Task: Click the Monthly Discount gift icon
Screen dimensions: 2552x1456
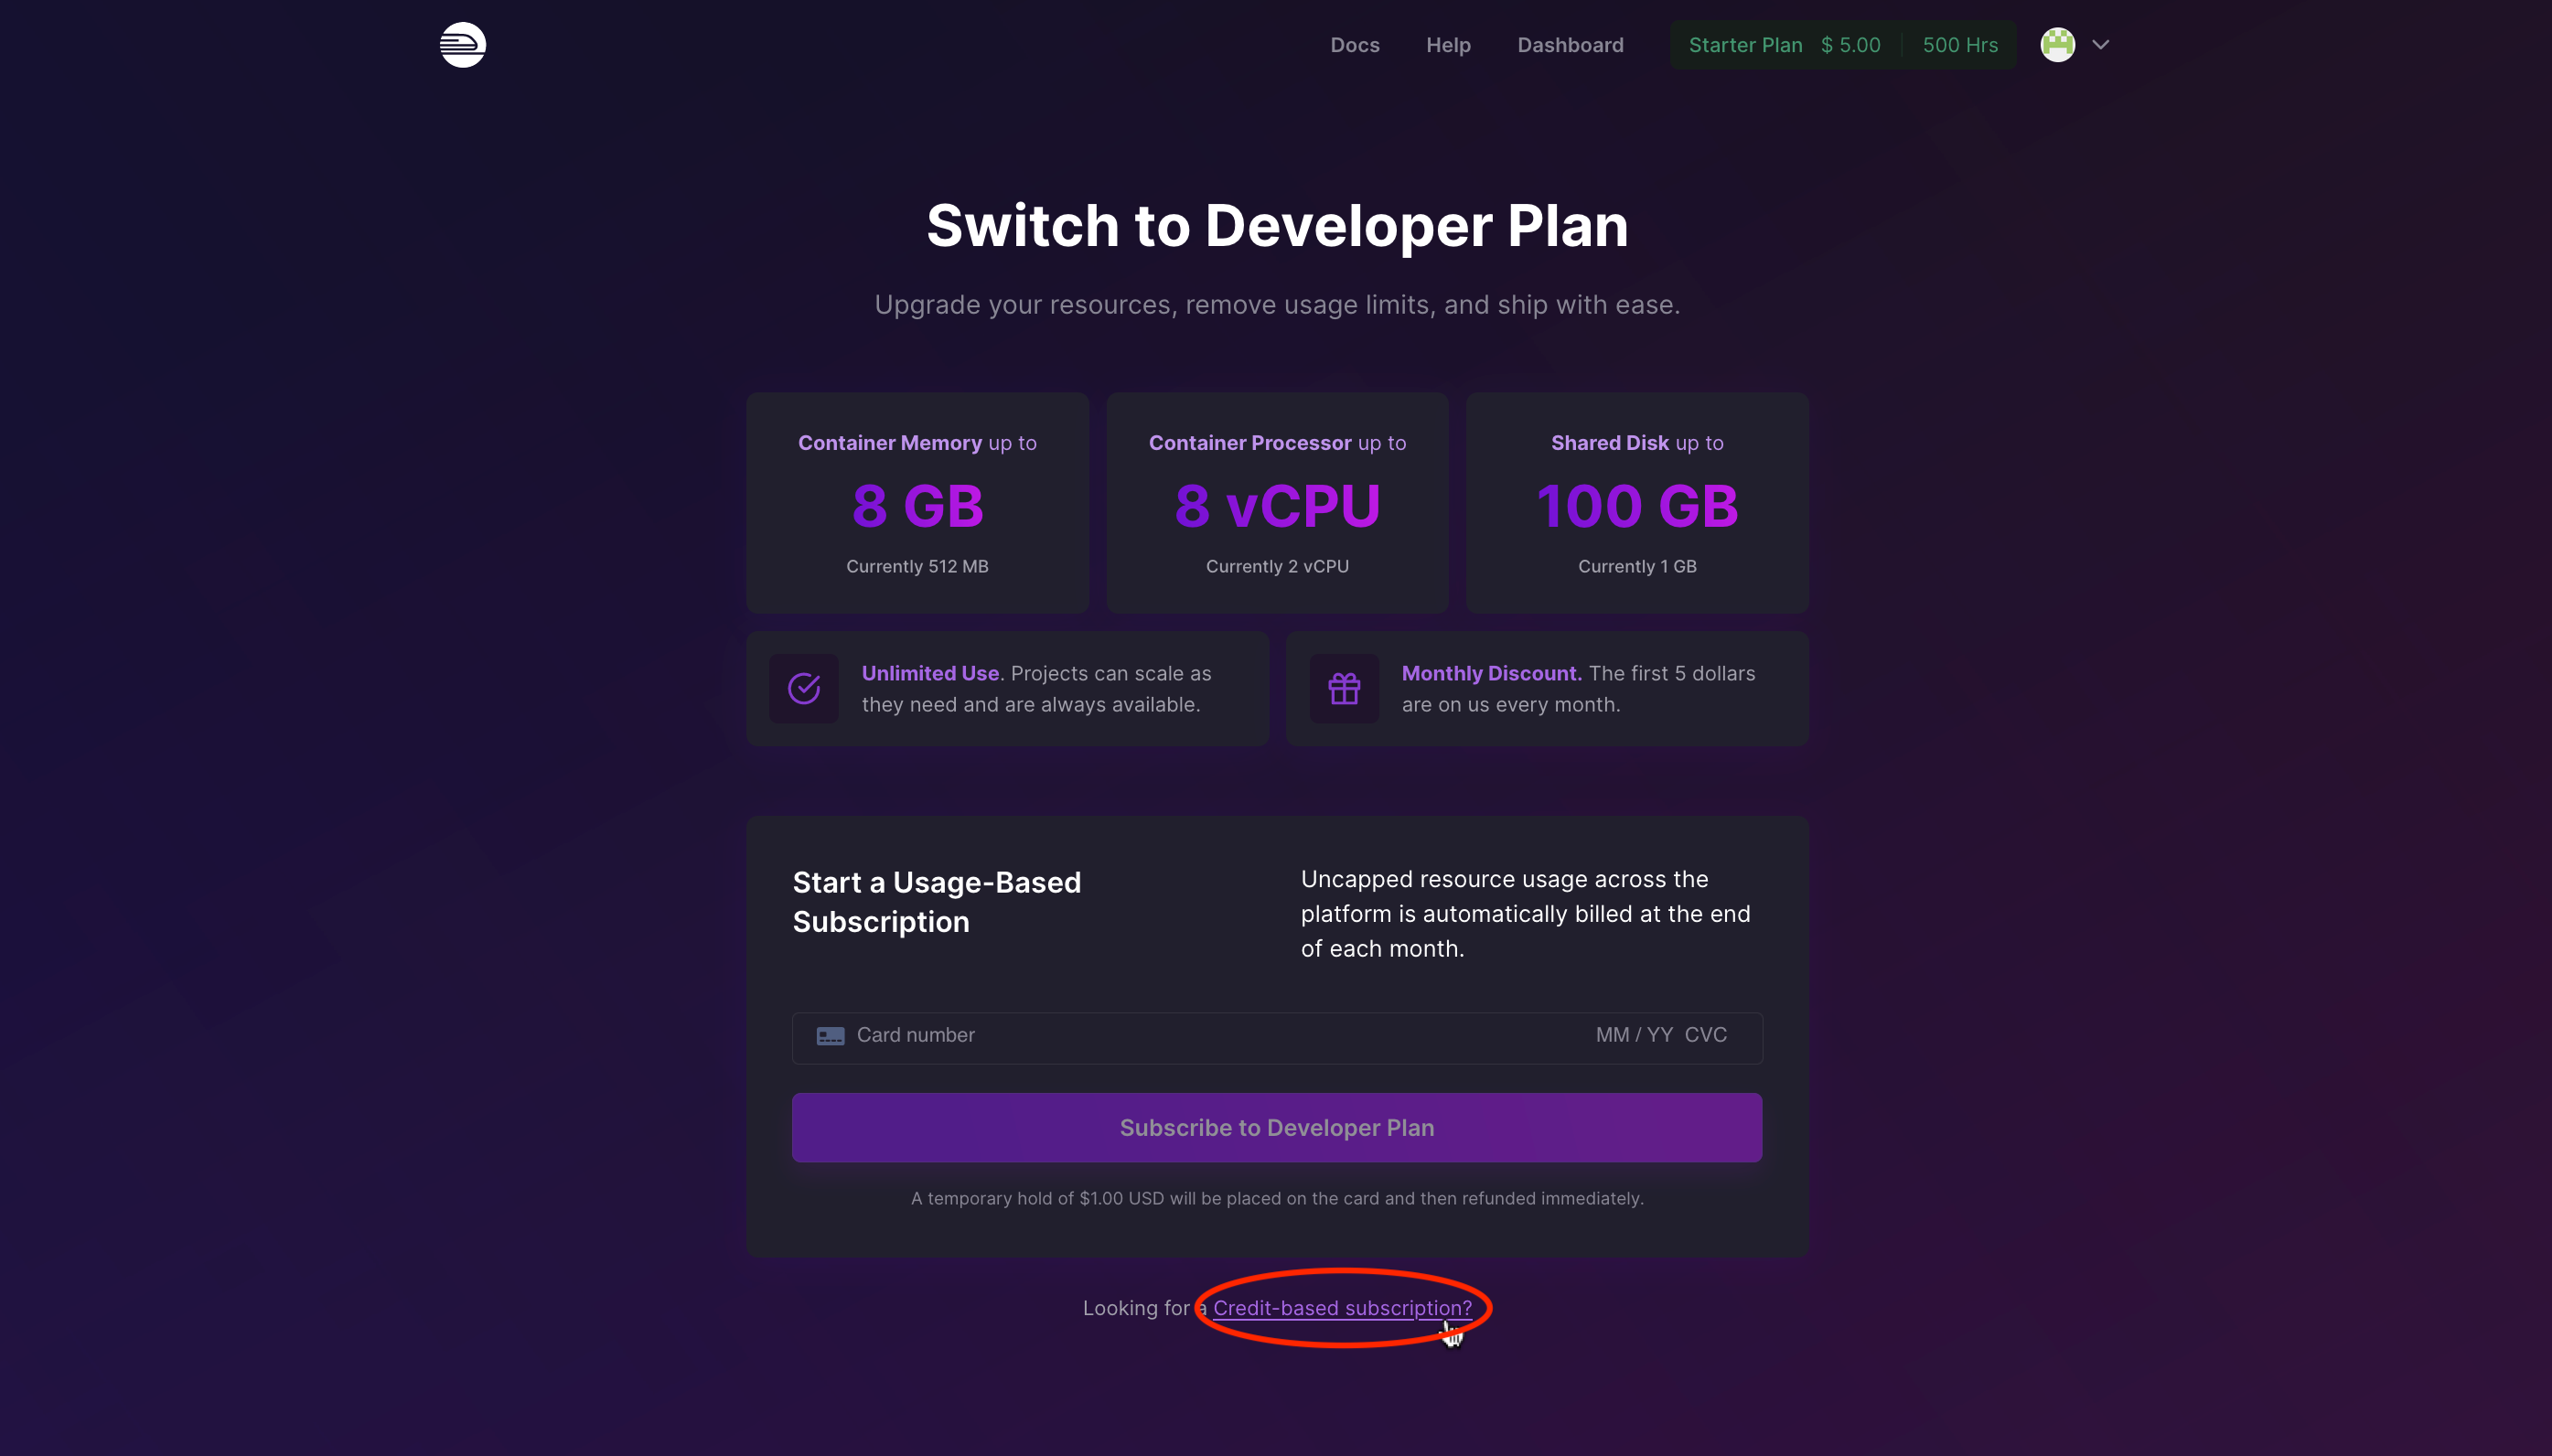Action: [x=1343, y=688]
